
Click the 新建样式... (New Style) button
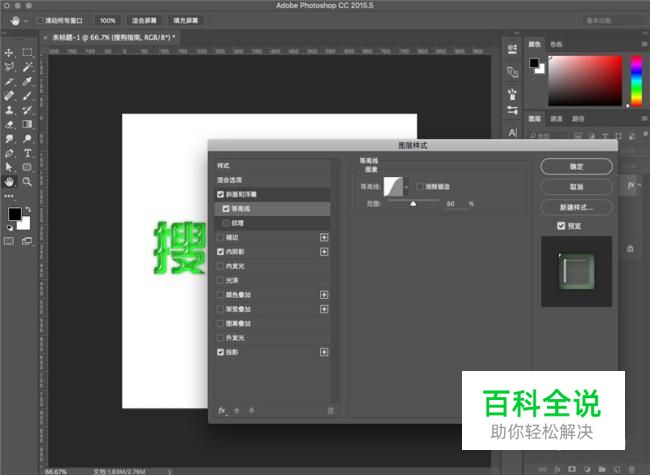point(577,207)
